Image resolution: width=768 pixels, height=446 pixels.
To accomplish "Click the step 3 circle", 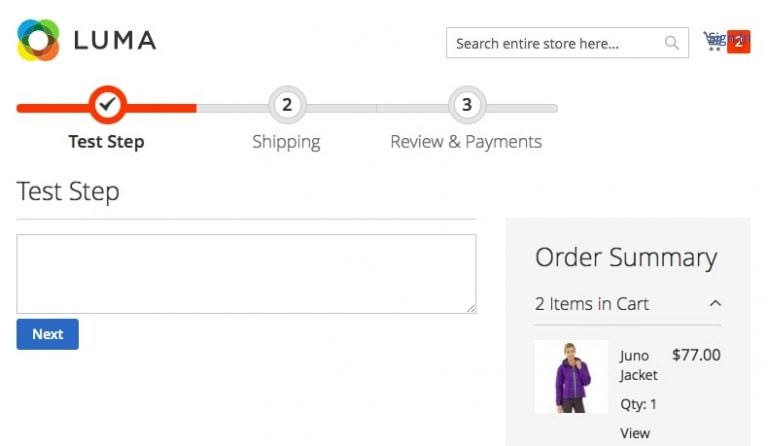I will pos(466,104).
